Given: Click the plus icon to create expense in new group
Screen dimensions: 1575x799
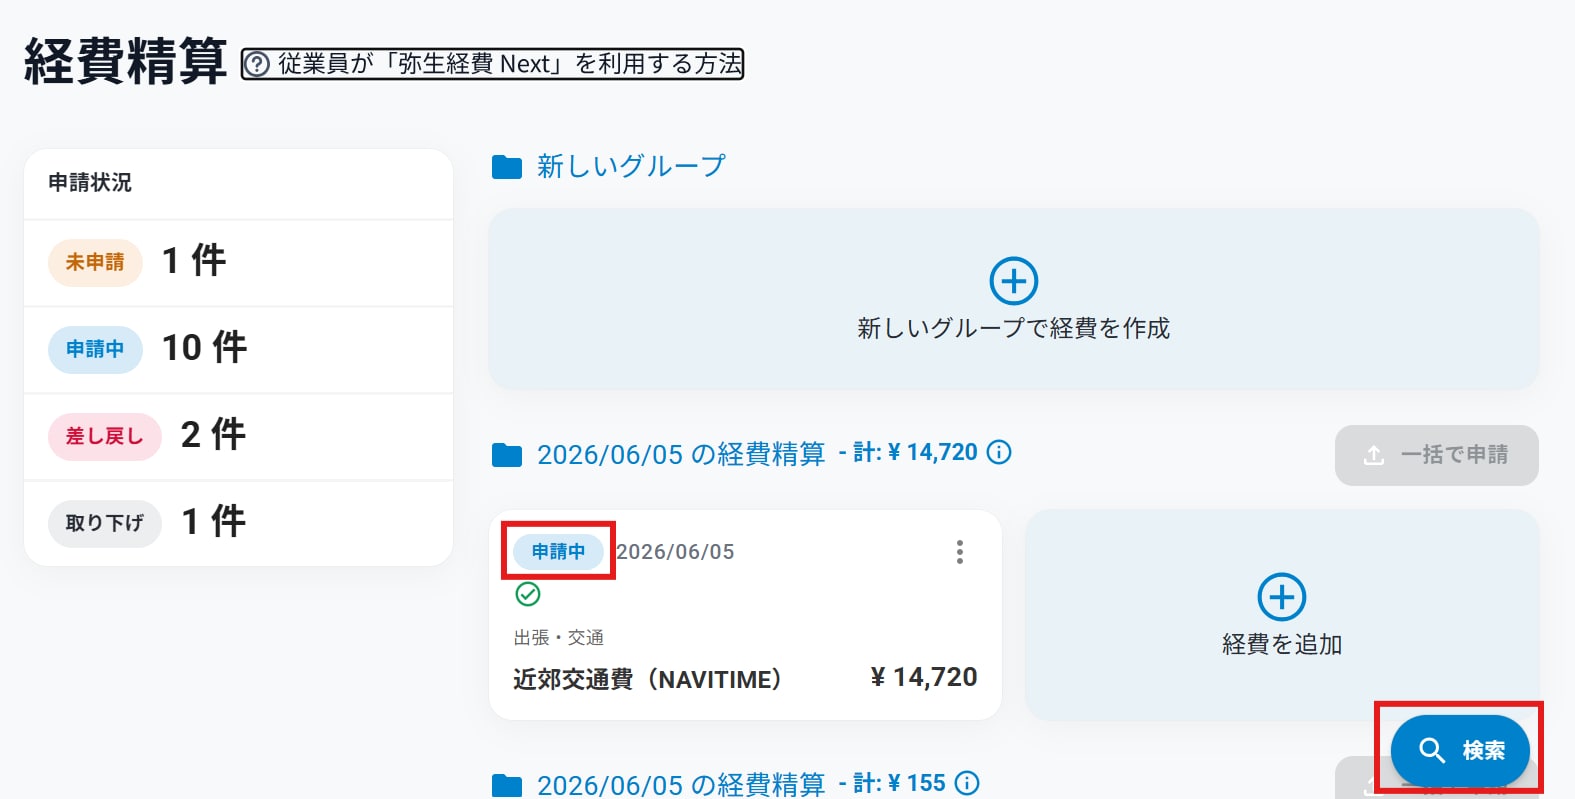Looking at the screenshot, I should click(x=1013, y=281).
